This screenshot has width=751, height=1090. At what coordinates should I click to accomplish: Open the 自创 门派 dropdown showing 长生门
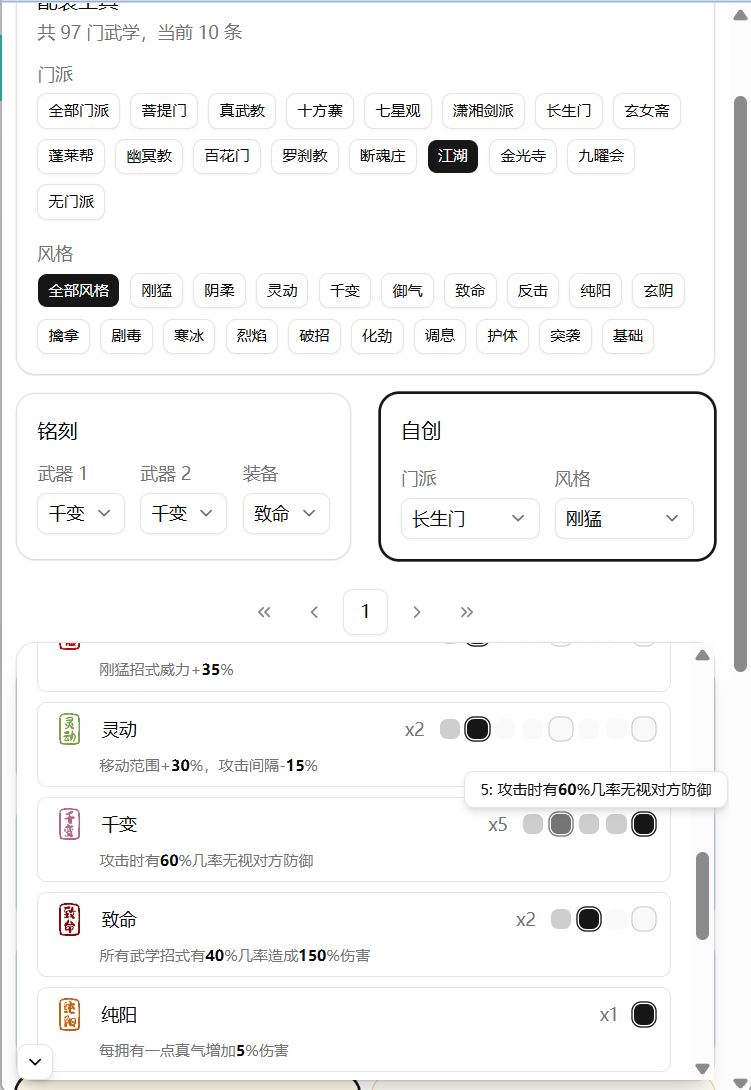tap(470, 519)
